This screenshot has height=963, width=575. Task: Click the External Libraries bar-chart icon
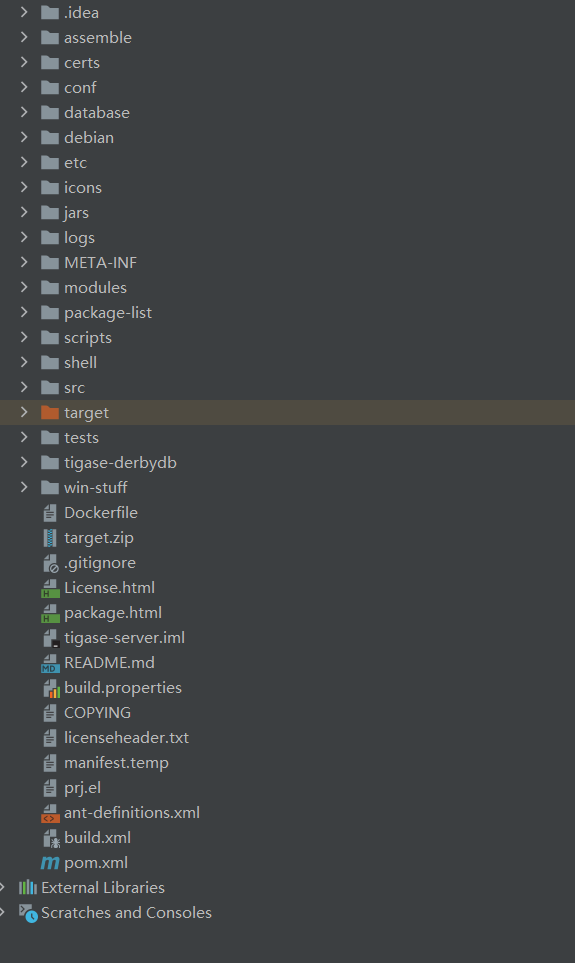coord(28,887)
